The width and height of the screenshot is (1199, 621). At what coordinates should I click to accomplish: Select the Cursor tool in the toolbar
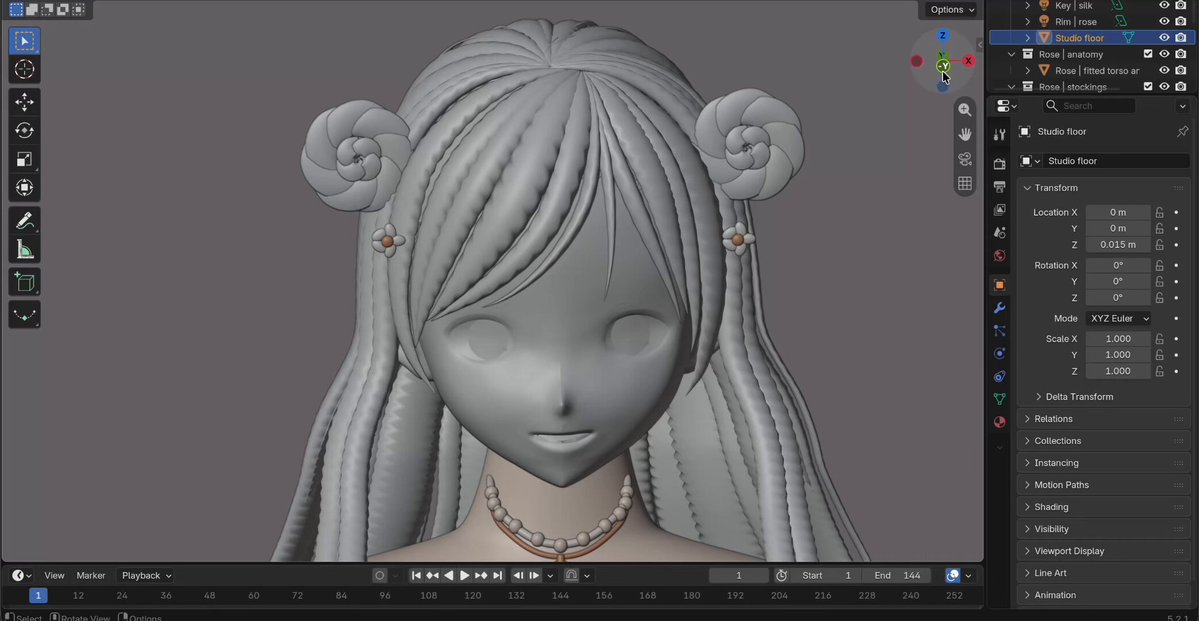24,70
